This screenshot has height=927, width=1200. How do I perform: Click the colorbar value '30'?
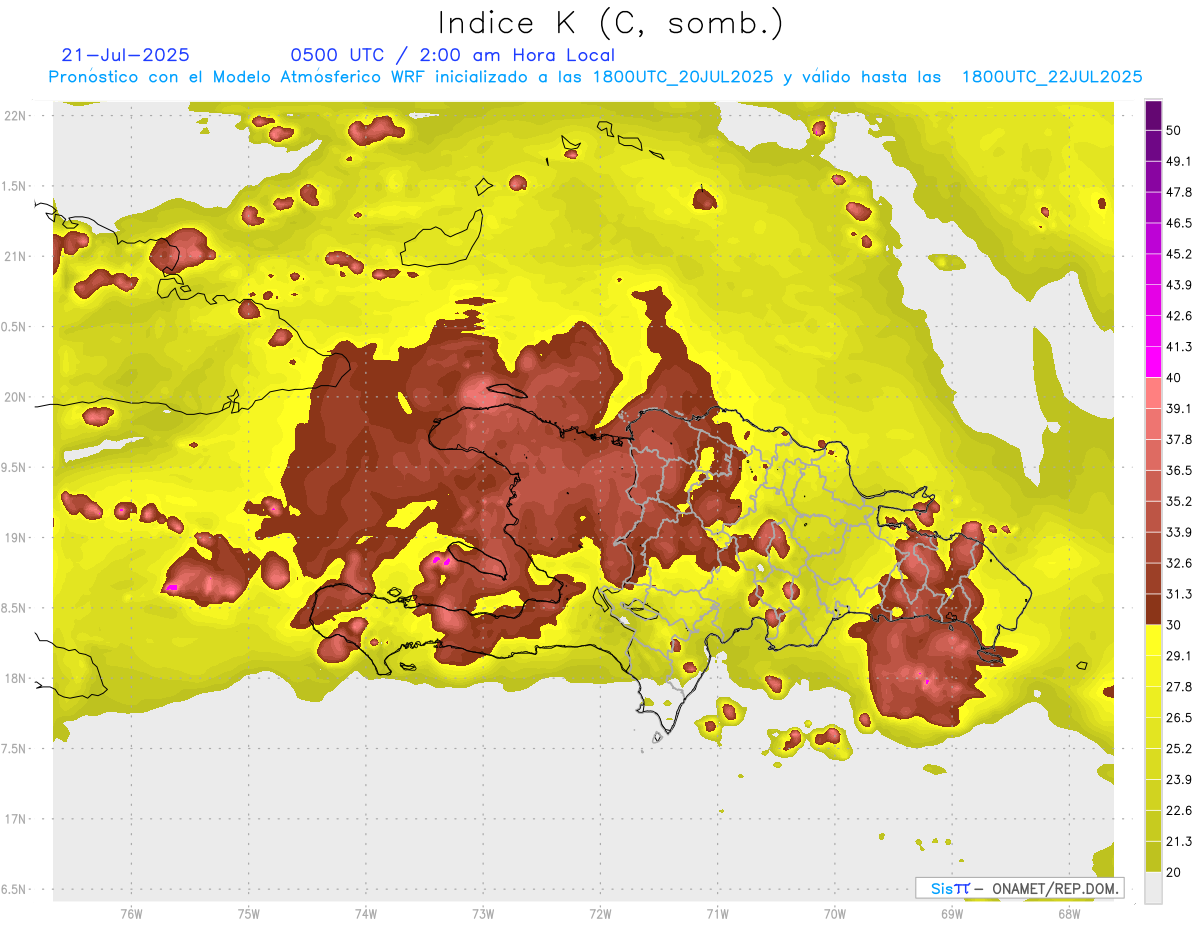click(x=1174, y=625)
